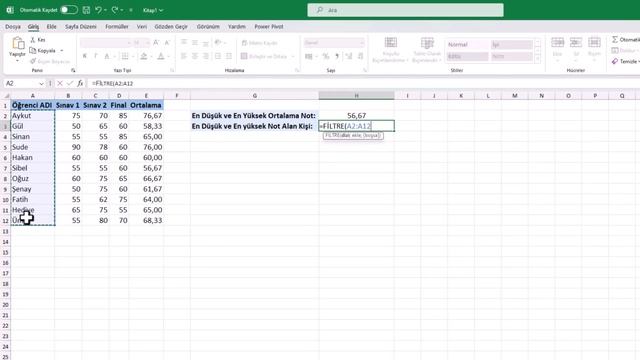Click the Percent style icon

tap(326, 56)
